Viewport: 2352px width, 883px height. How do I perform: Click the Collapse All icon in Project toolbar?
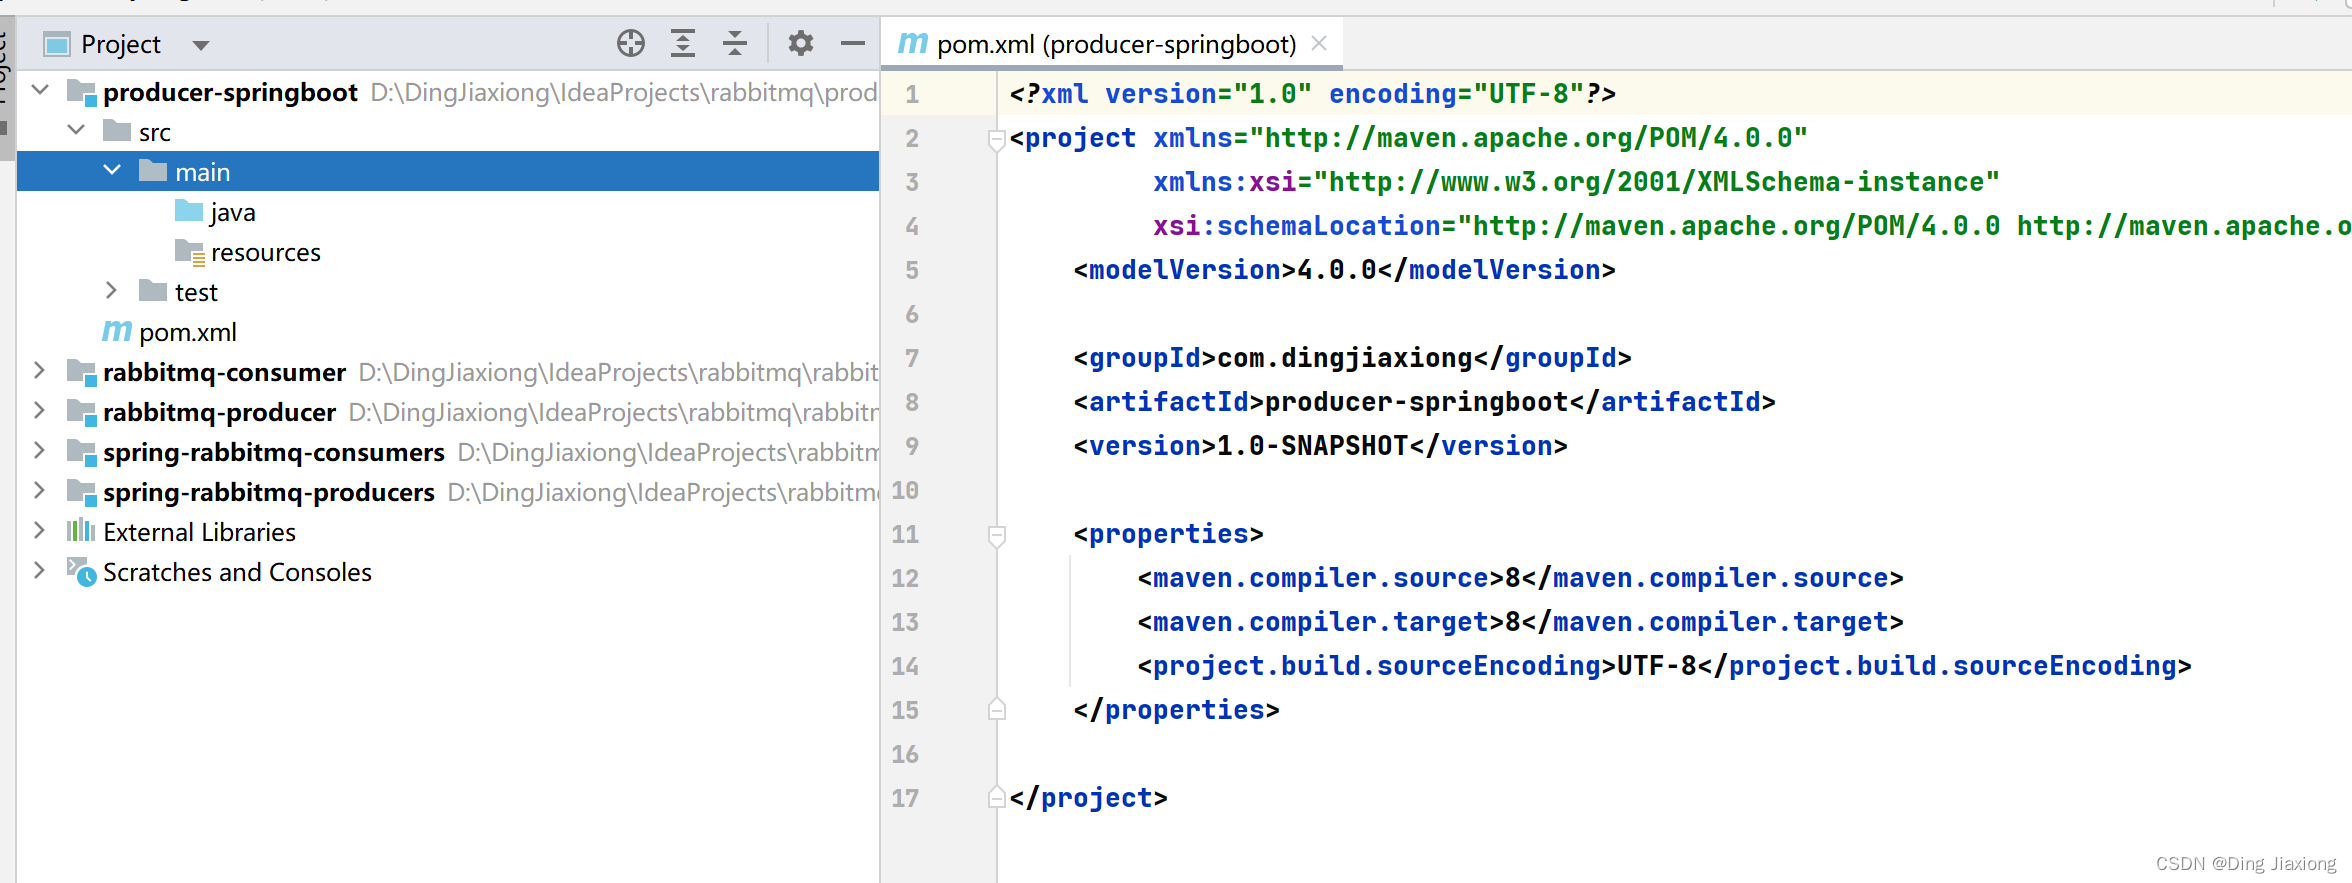[735, 43]
